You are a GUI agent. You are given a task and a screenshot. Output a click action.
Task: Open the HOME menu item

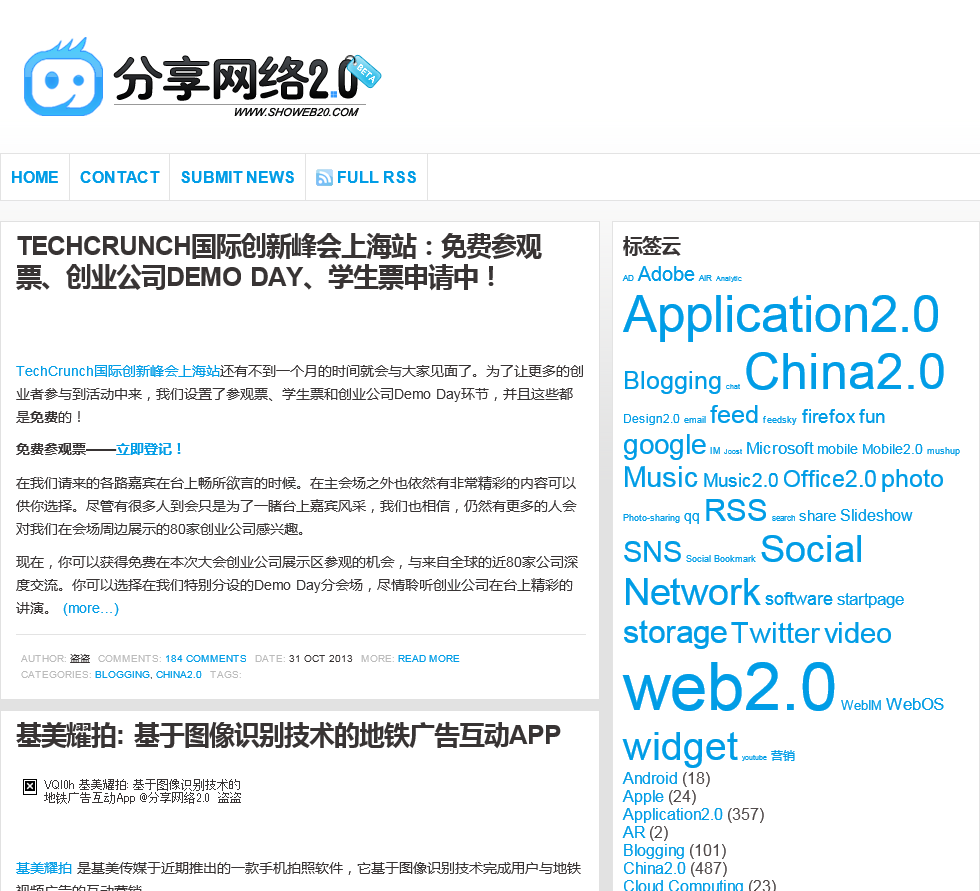pos(35,177)
